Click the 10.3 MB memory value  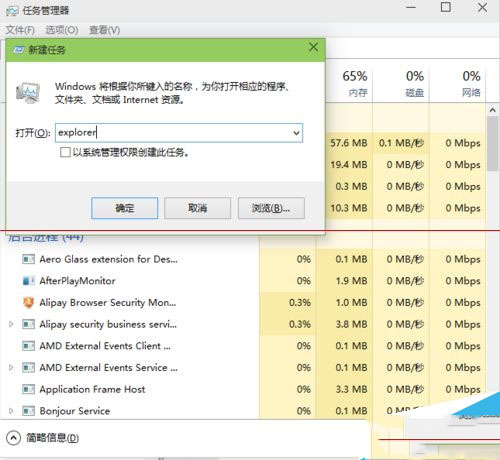(x=349, y=208)
